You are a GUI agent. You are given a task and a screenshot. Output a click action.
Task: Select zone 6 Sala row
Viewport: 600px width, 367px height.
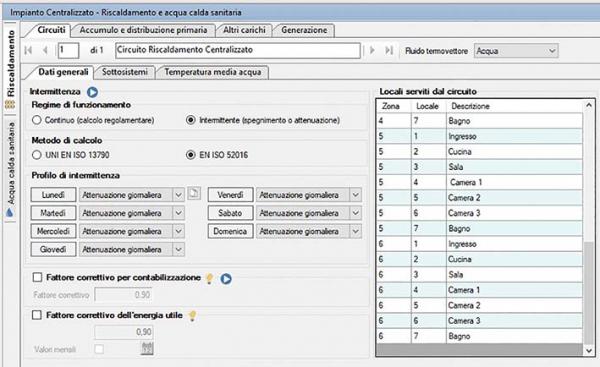pos(480,274)
